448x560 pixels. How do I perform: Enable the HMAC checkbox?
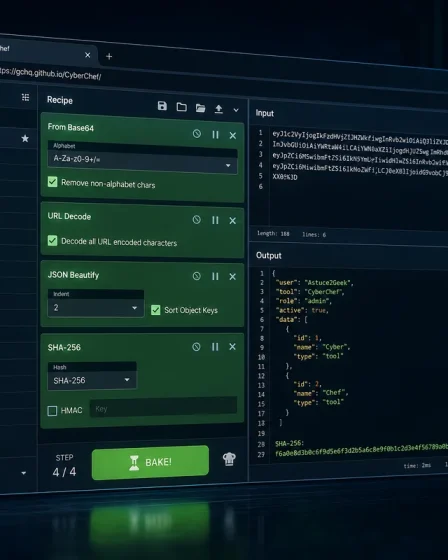pos(53,411)
